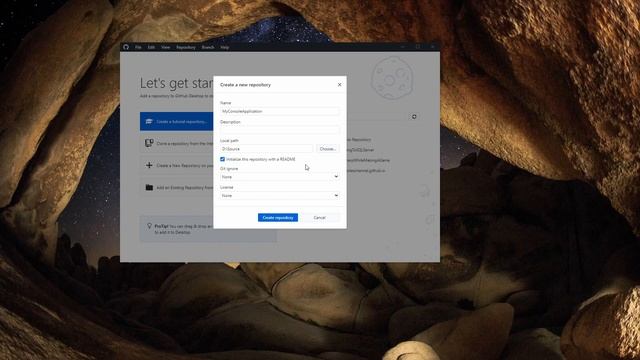640x360 pixels.
Task: Open the Help menu
Action: click(x=224, y=47)
